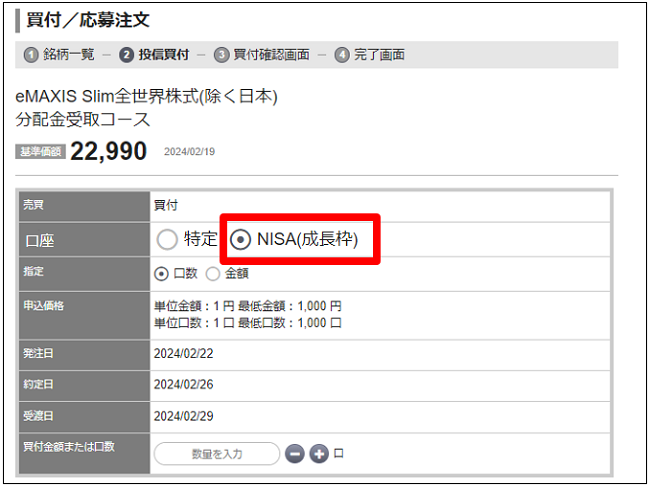Choose the 口数 designation radio button

(161, 274)
